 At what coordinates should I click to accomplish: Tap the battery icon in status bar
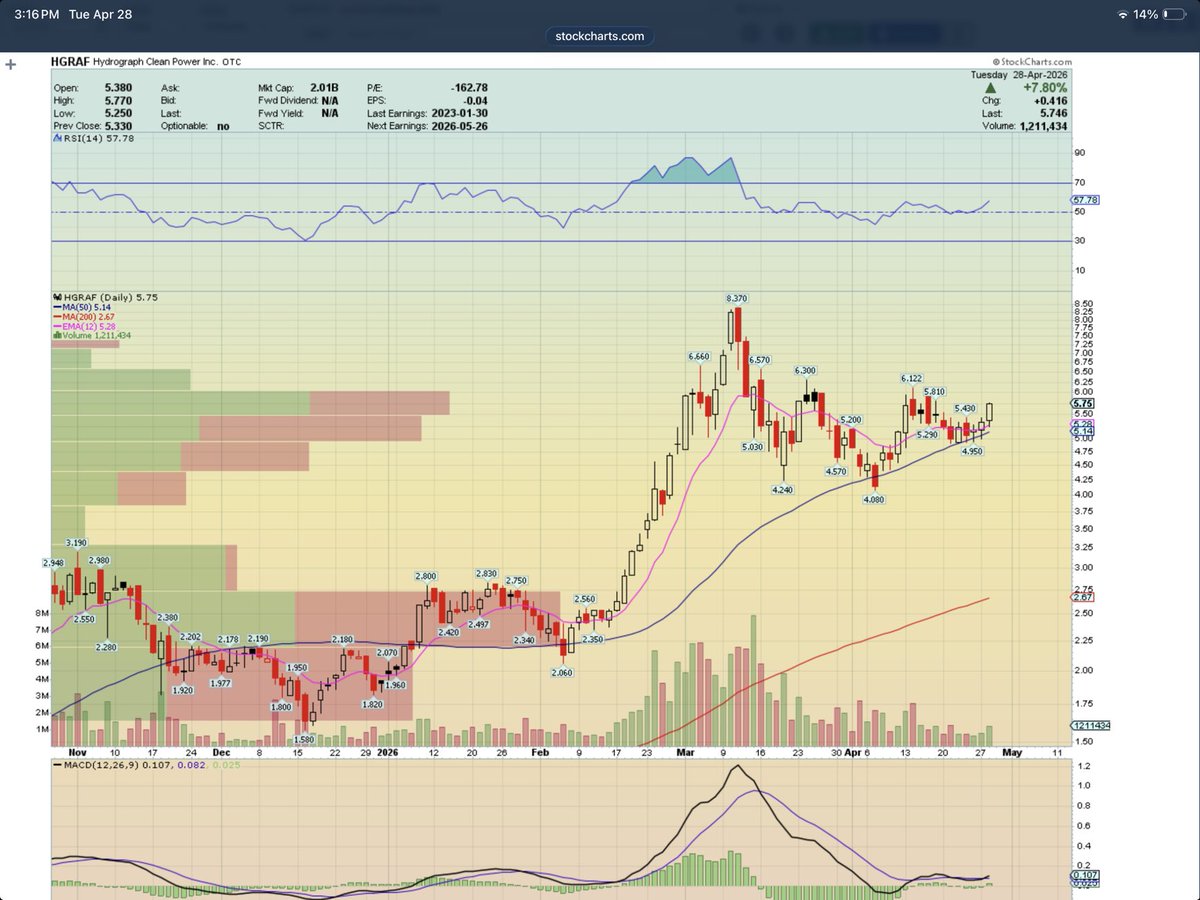point(1175,14)
